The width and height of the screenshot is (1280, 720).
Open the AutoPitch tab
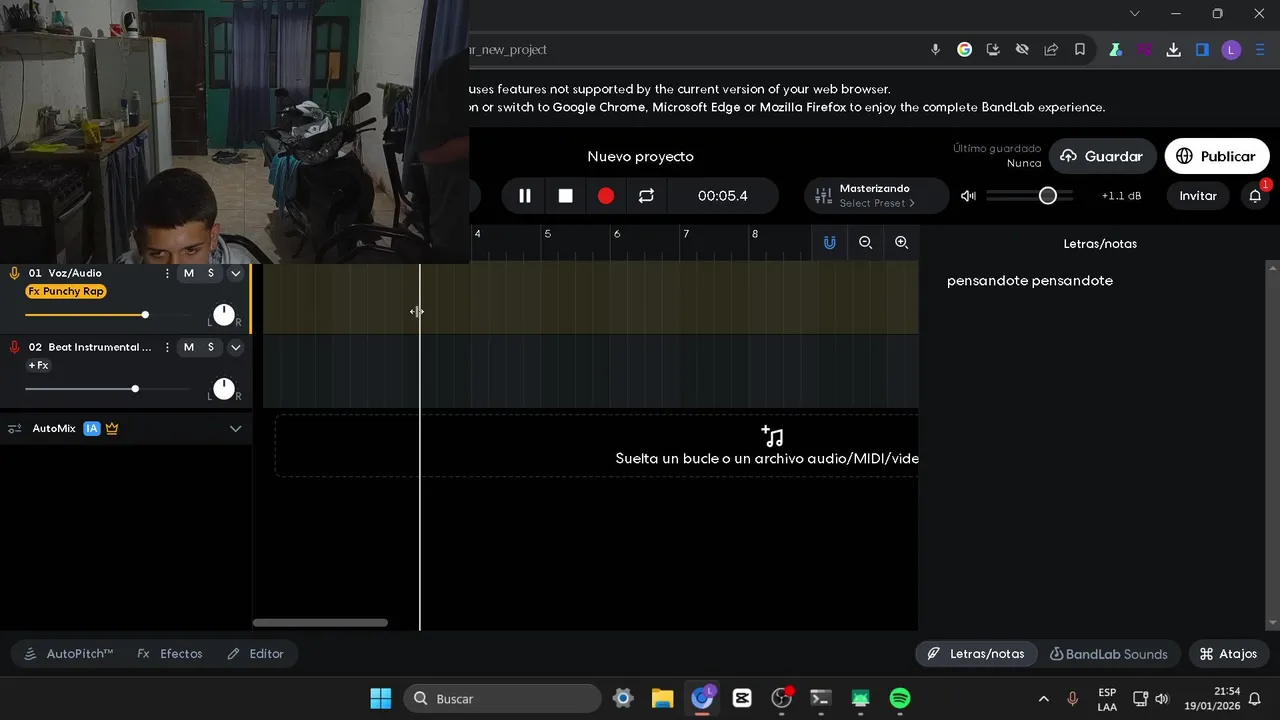(68, 654)
